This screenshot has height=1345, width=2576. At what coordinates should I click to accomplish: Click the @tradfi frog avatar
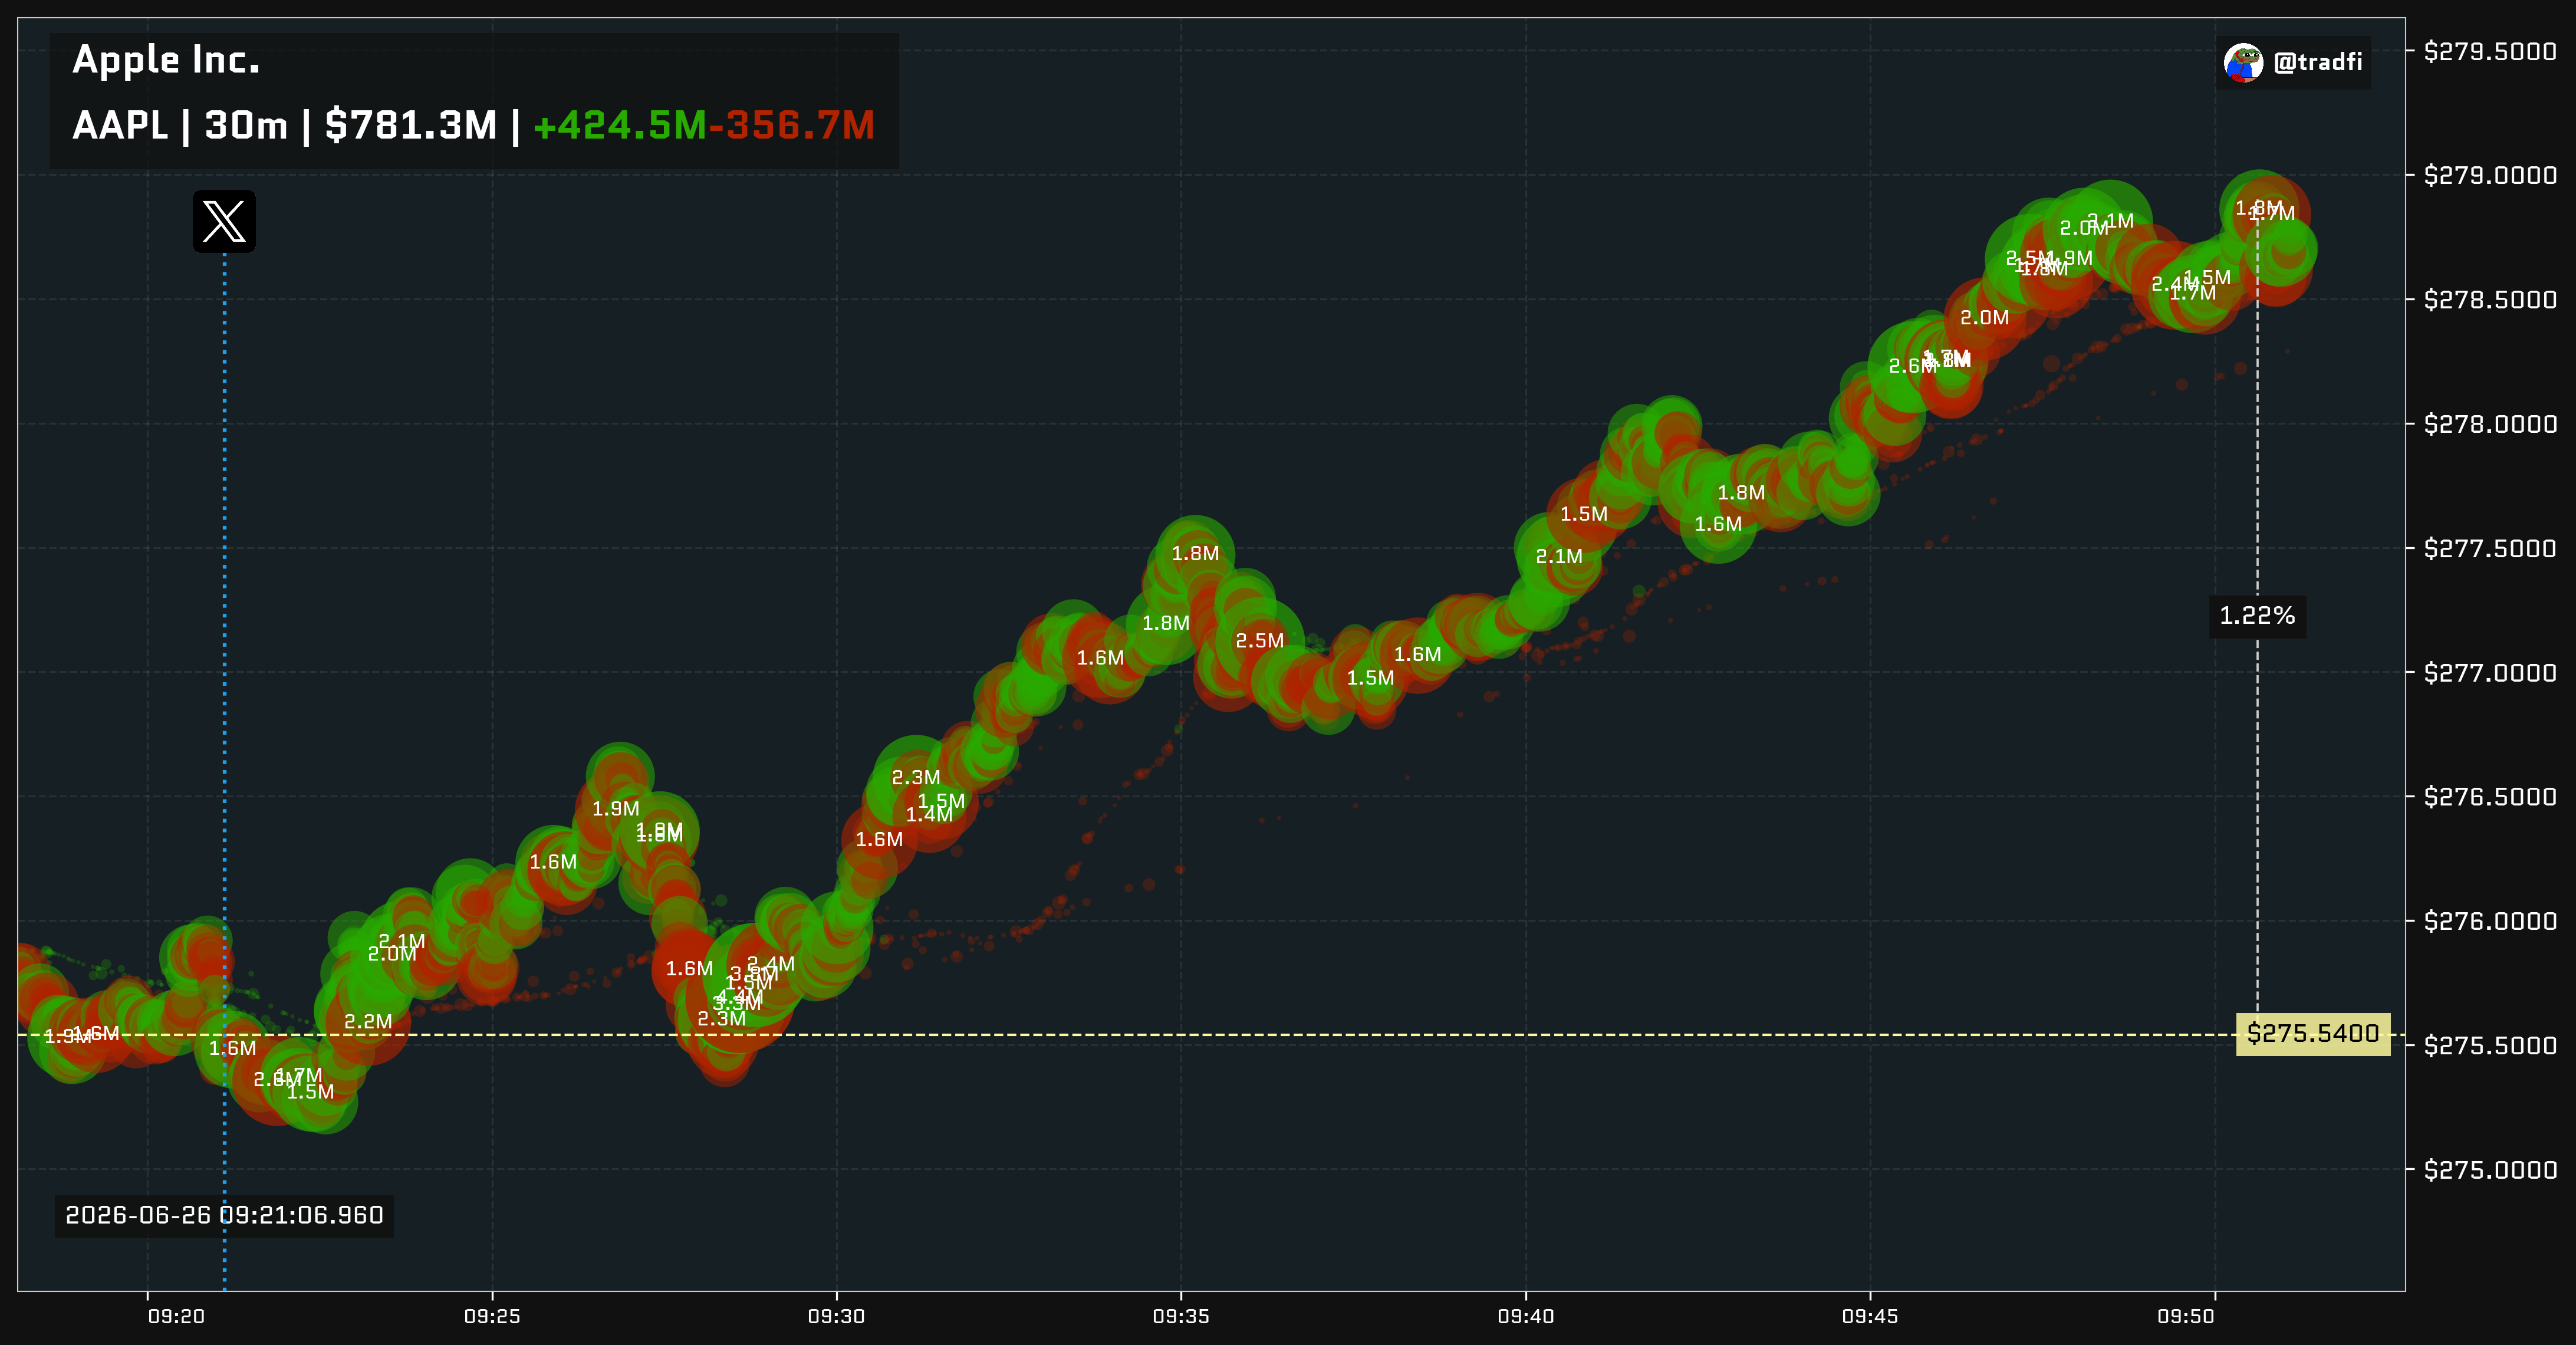point(2243,62)
